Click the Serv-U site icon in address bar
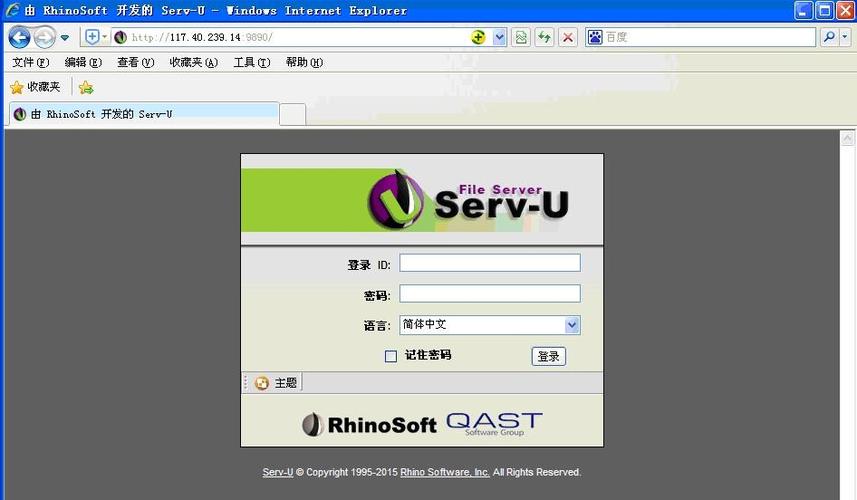Viewport: 857px width, 500px height. pyautogui.click(x=120, y=37)
